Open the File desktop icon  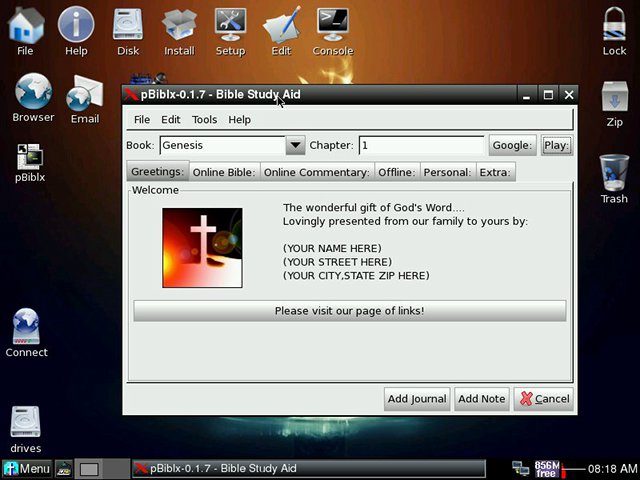pyautogui.click(x=25, y=31)
